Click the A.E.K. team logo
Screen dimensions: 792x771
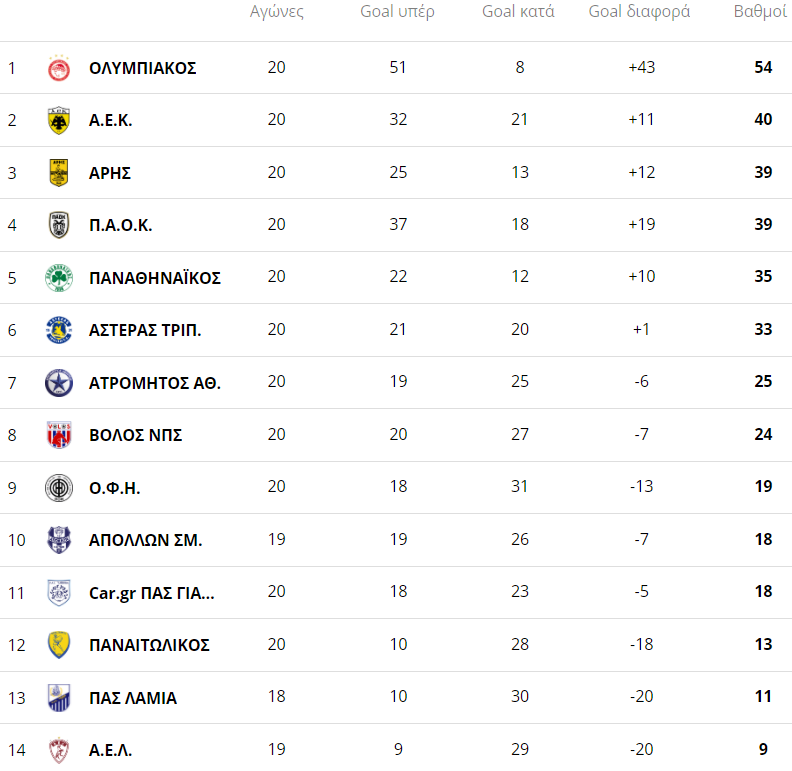click(x=59, y=121)
